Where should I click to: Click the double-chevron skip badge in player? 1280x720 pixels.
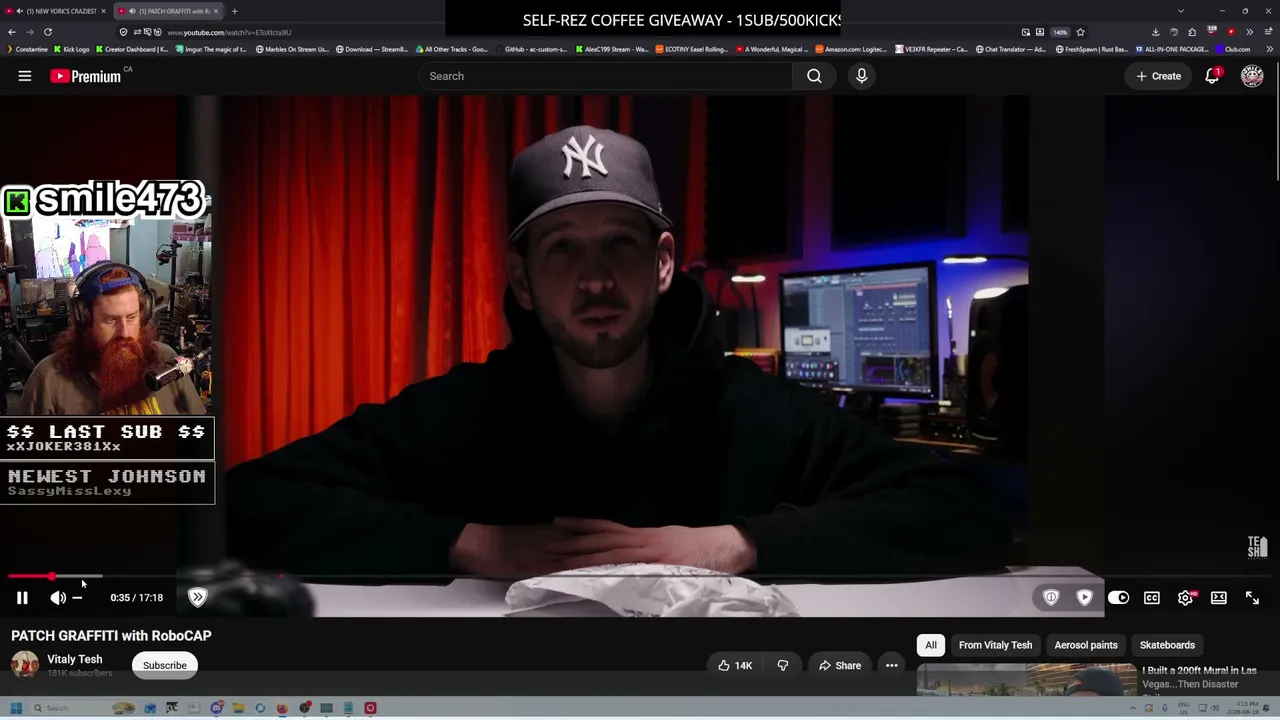tap(197, 598)
